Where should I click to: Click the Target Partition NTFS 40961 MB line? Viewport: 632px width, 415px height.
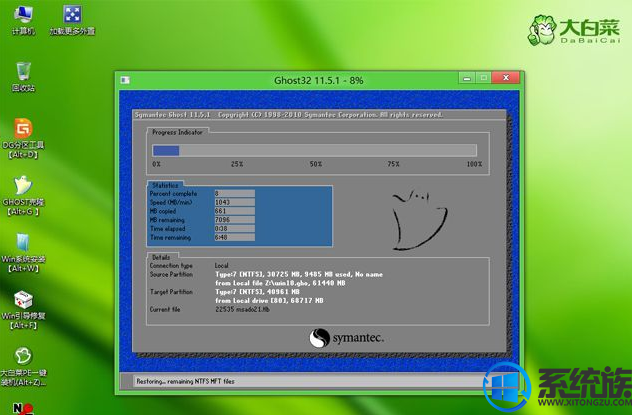(x=257, y=292)
